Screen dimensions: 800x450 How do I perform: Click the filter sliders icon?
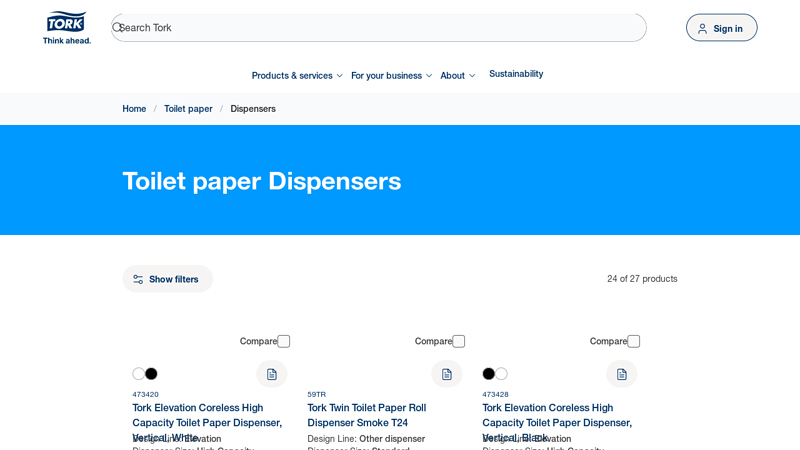(138, 279)
